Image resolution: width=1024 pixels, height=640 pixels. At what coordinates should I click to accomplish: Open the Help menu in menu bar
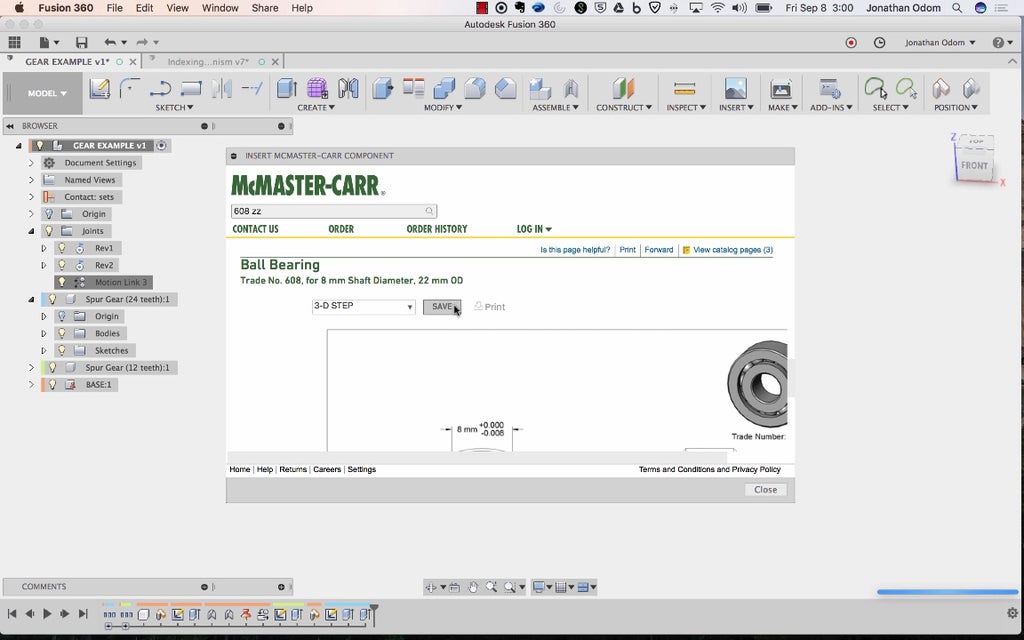click(302, 8)
